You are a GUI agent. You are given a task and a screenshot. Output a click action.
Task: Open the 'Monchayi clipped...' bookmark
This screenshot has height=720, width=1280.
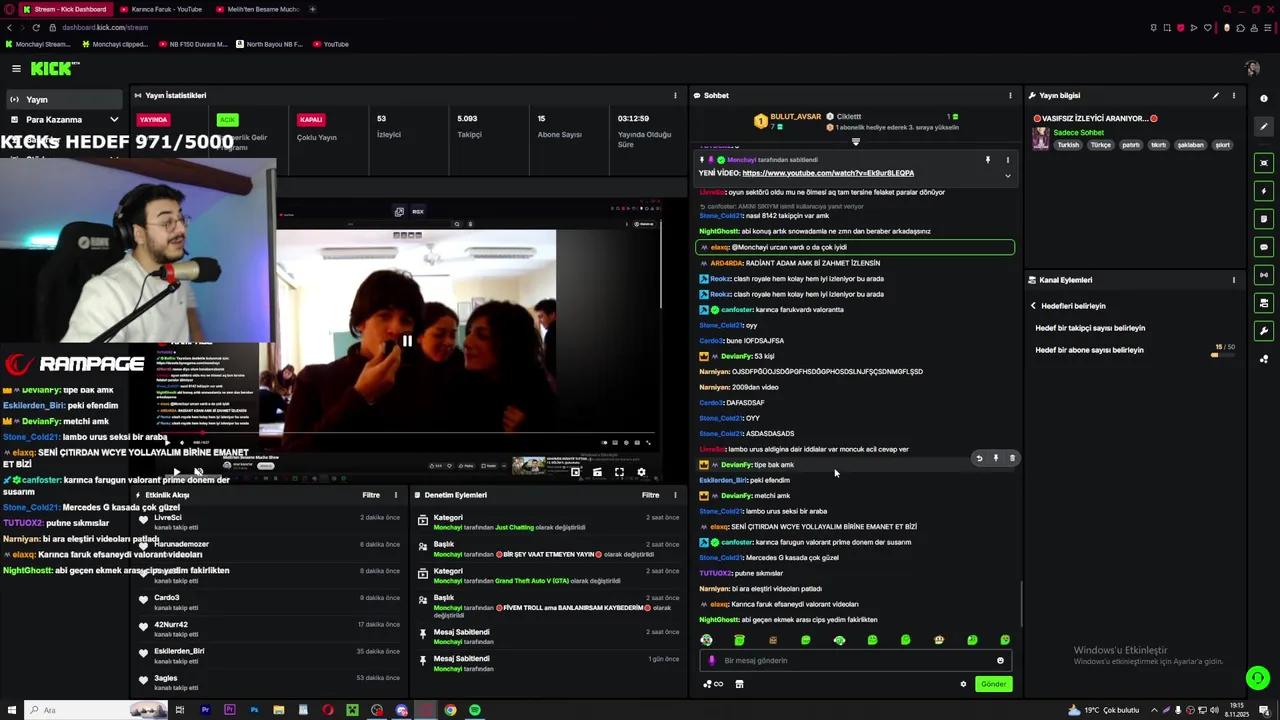pyautogui.click(x=115, y=44)
